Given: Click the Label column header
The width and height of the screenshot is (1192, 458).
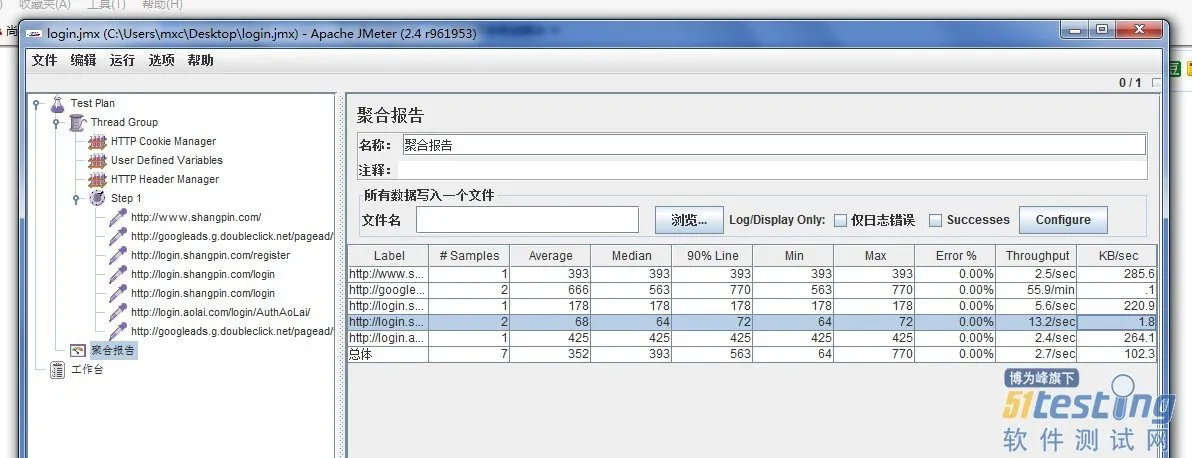Looking at the screenshot, I should pyautogui.click(x=388, y=256).
